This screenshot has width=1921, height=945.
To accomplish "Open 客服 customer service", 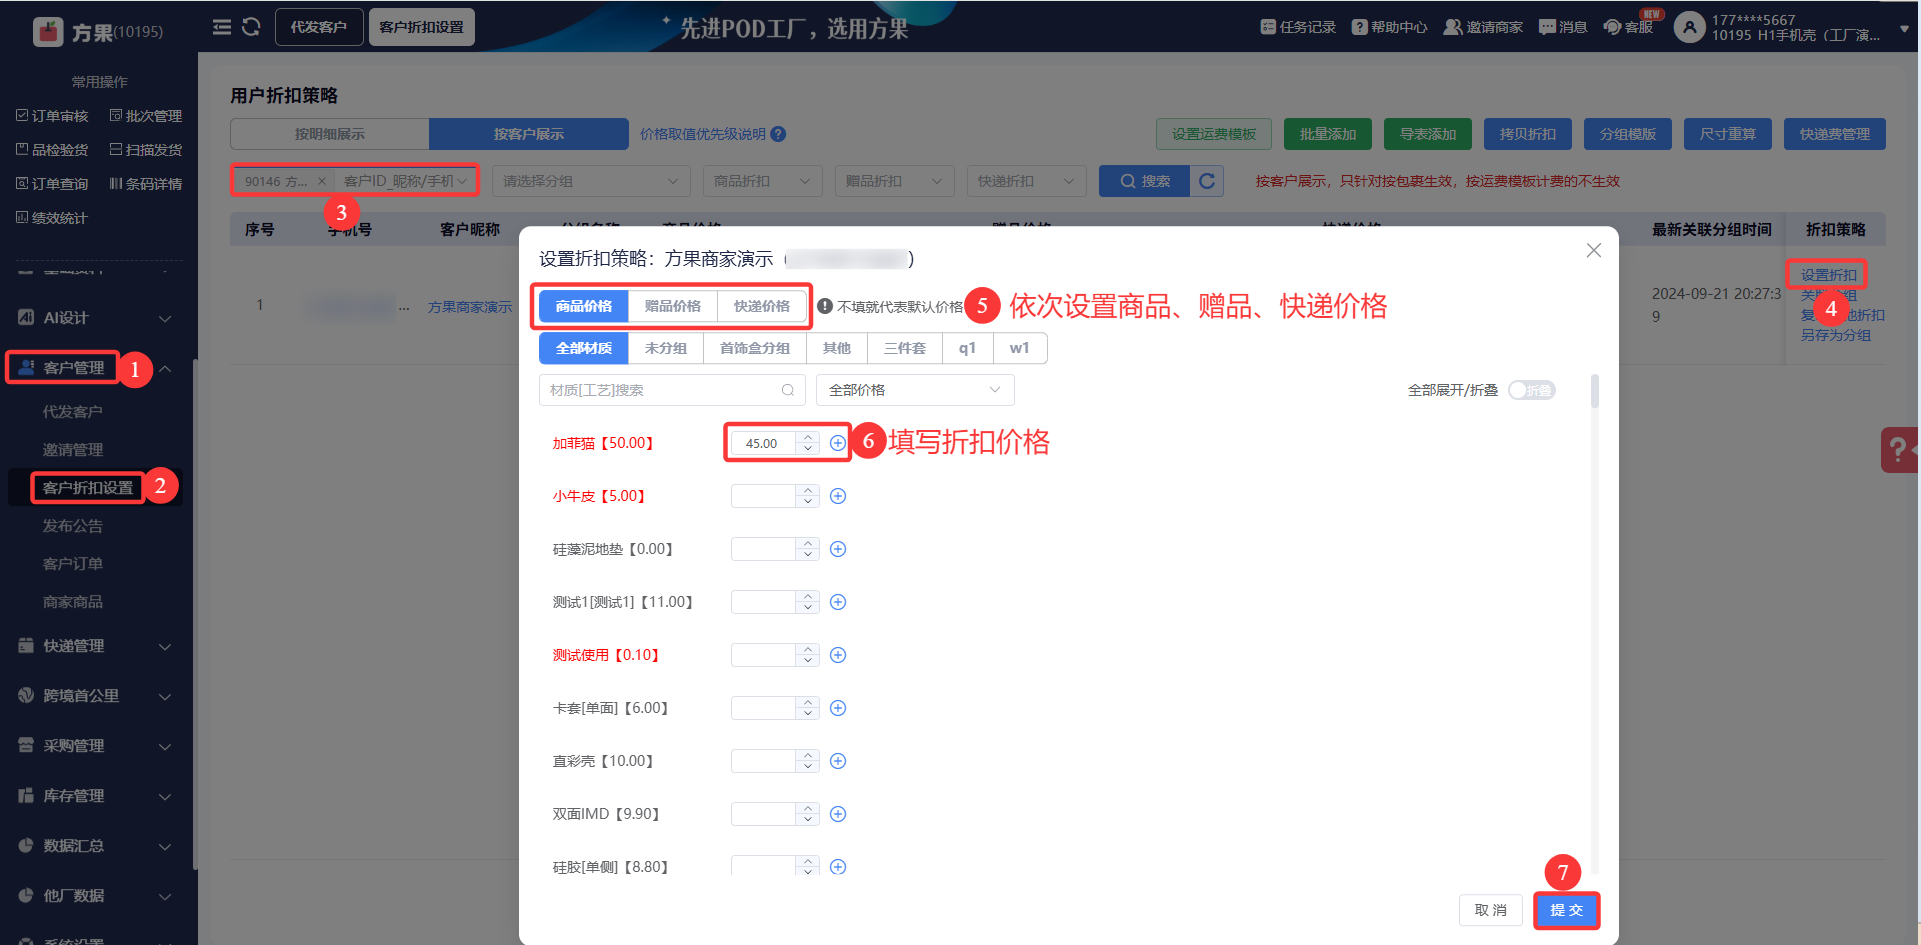I will 1628,27.
